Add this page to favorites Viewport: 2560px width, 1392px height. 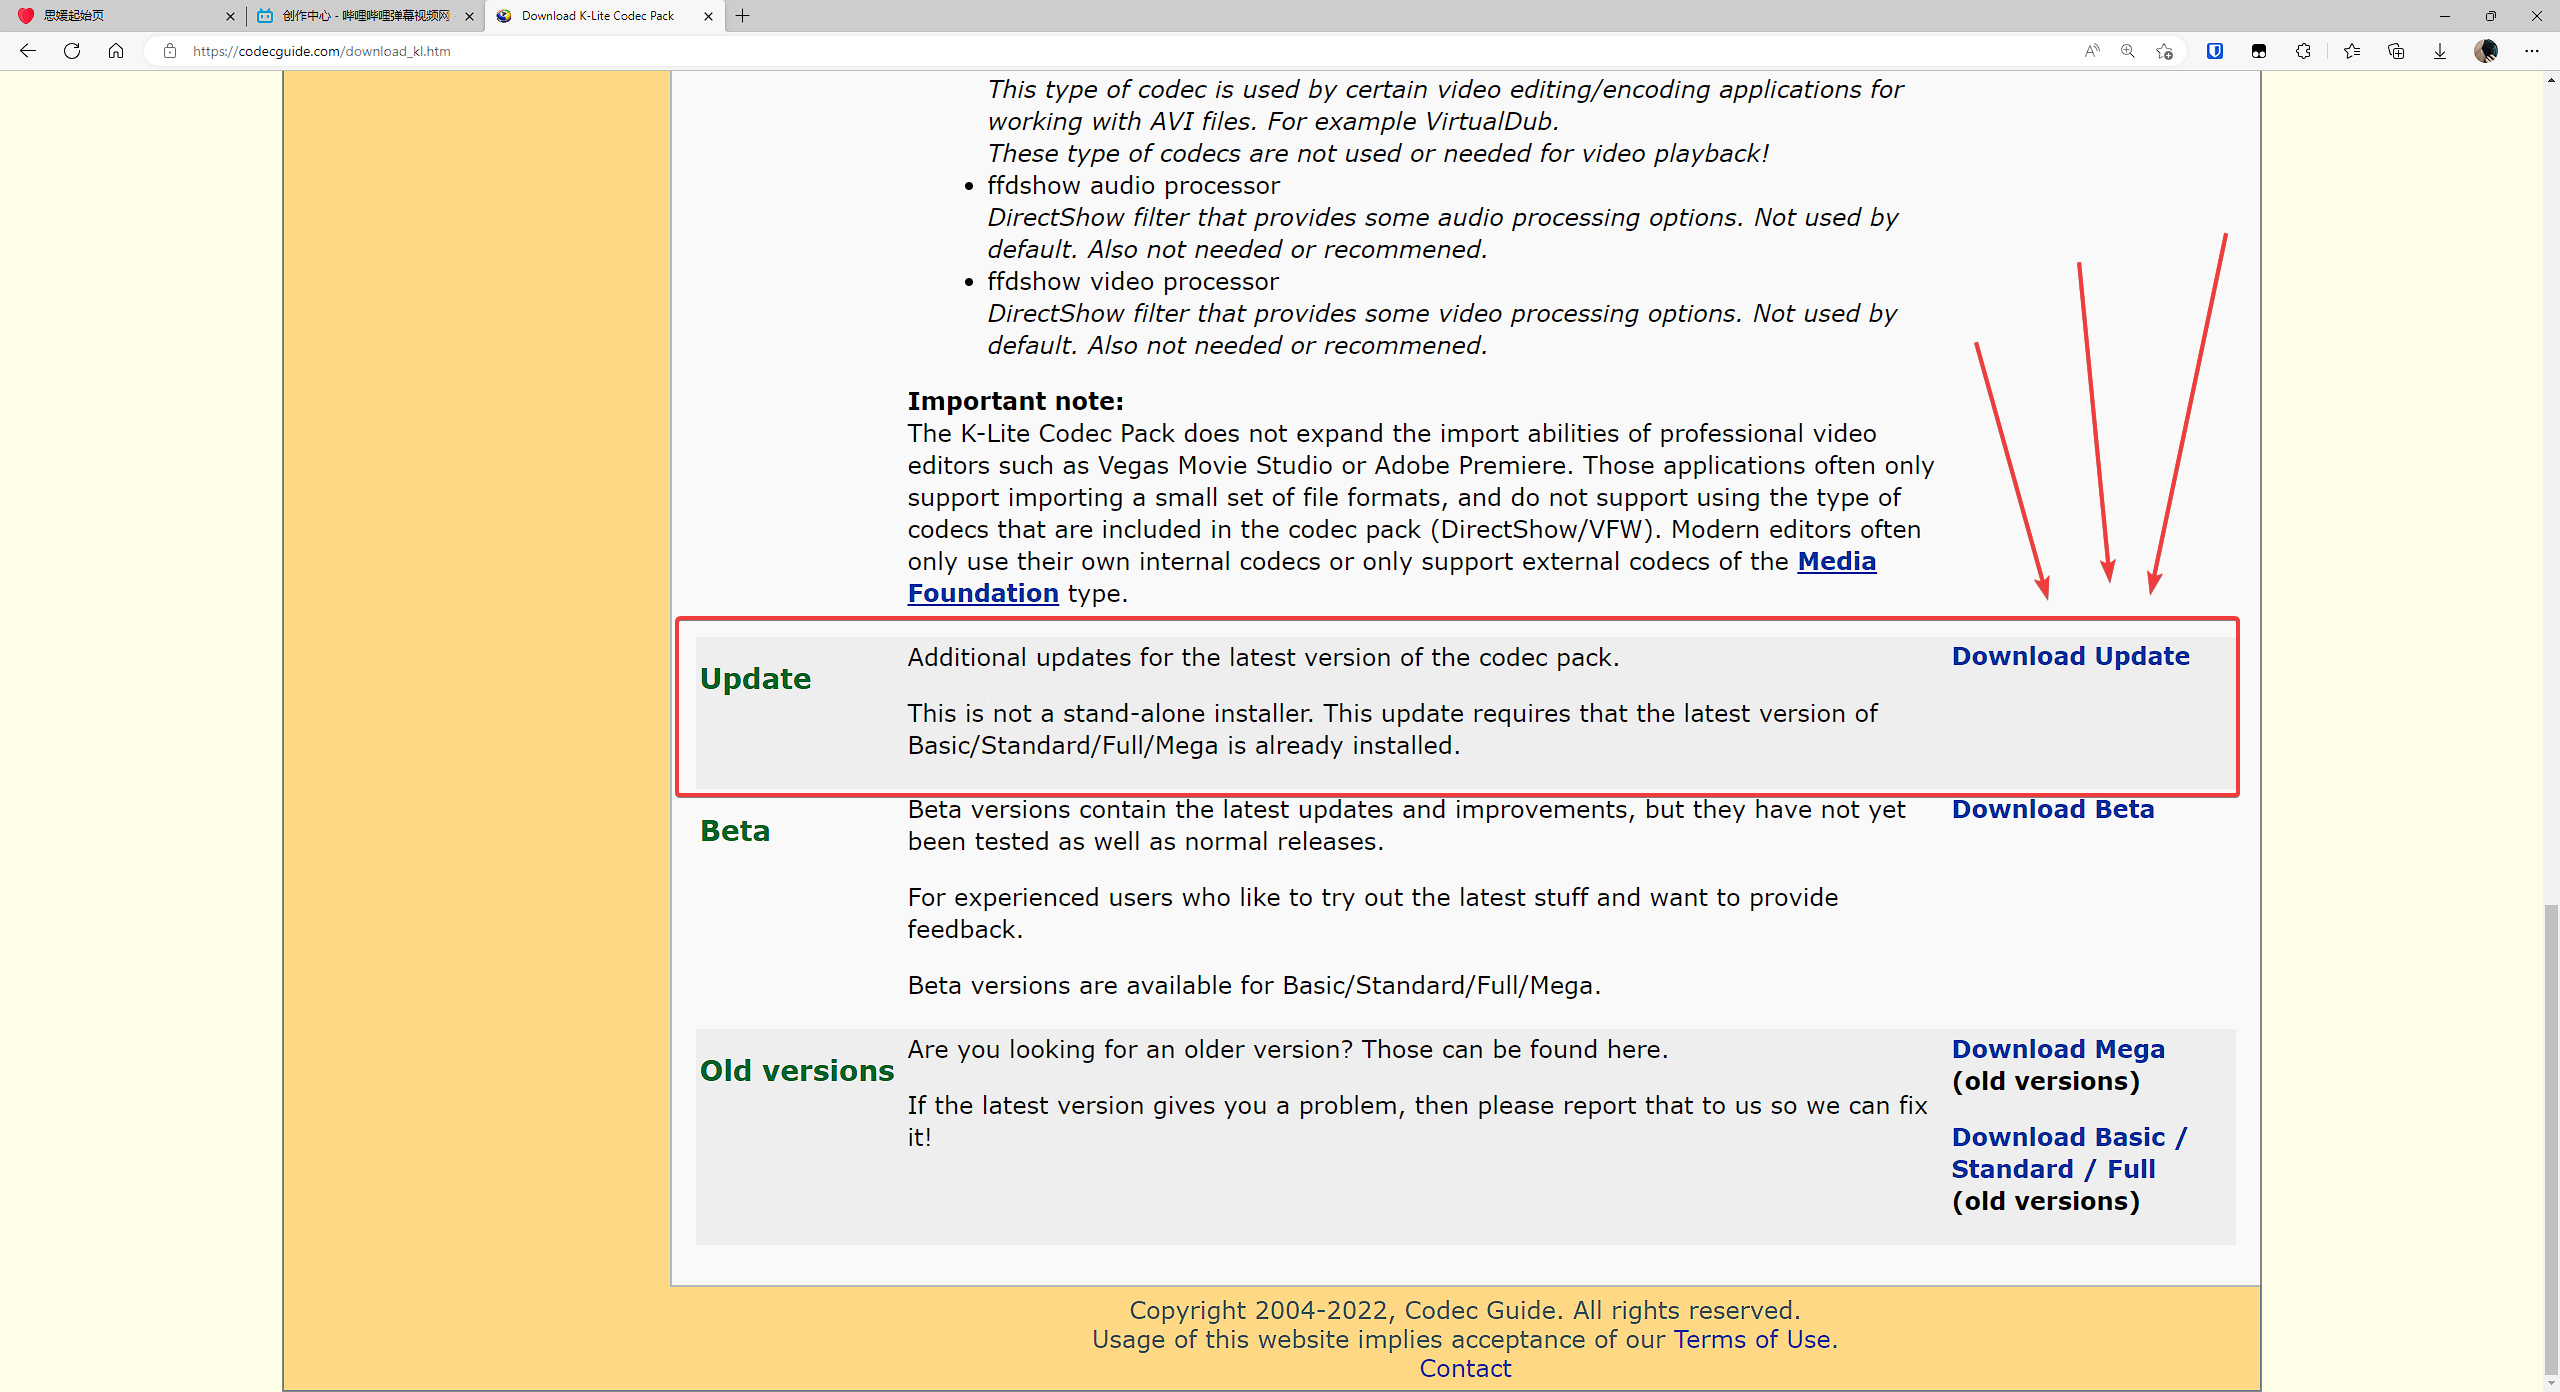pos(2164,51)
